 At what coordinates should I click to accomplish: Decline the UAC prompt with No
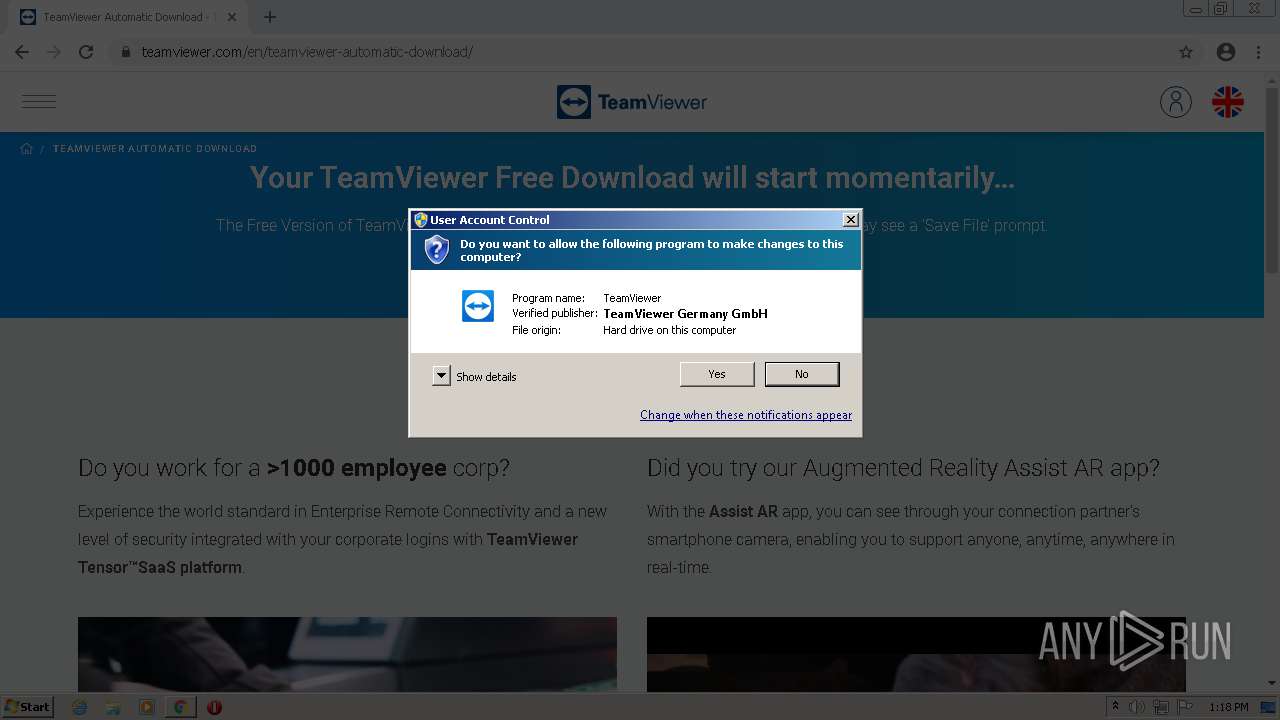click(802, 374)
